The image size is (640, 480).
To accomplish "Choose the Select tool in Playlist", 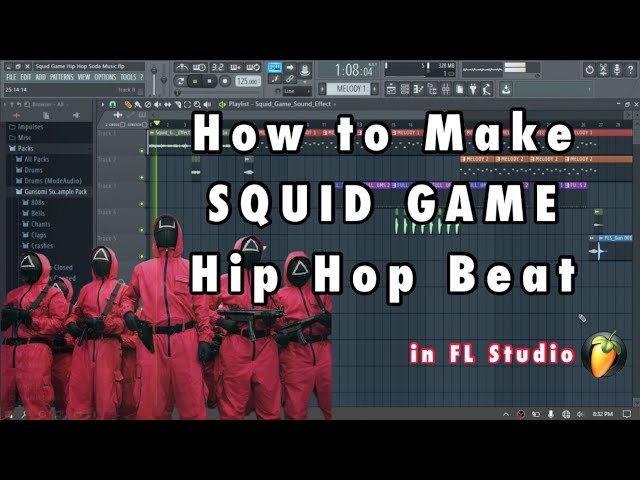I will tap(187, 105).
